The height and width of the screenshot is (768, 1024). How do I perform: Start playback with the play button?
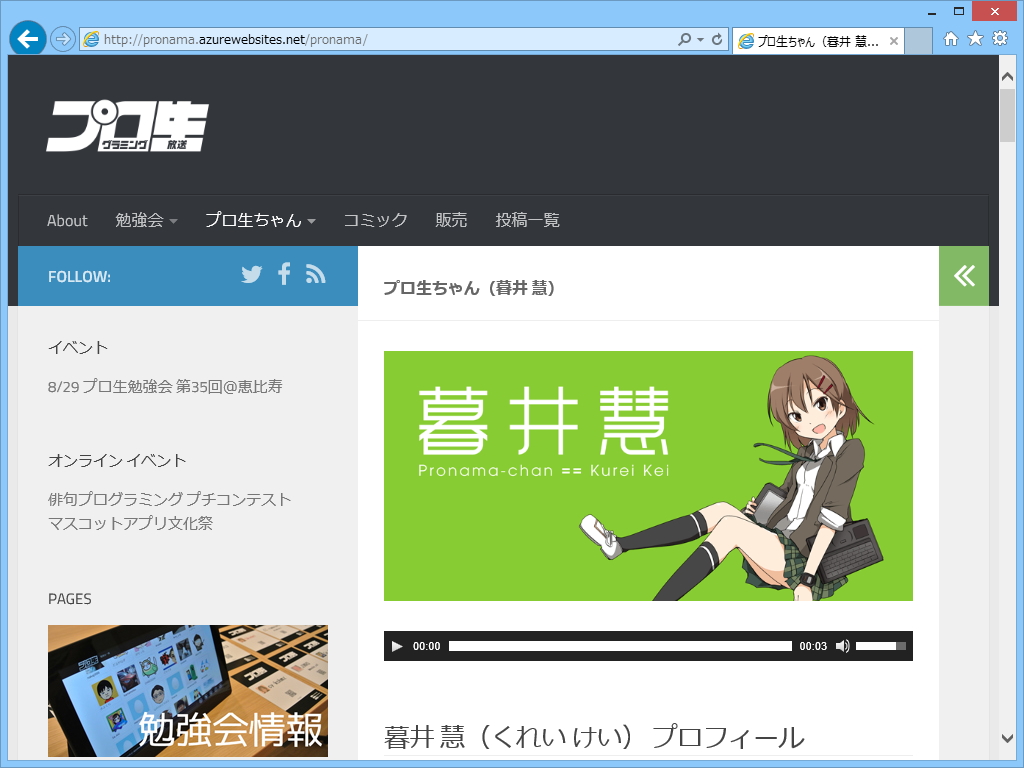click(x=396, y=646)
